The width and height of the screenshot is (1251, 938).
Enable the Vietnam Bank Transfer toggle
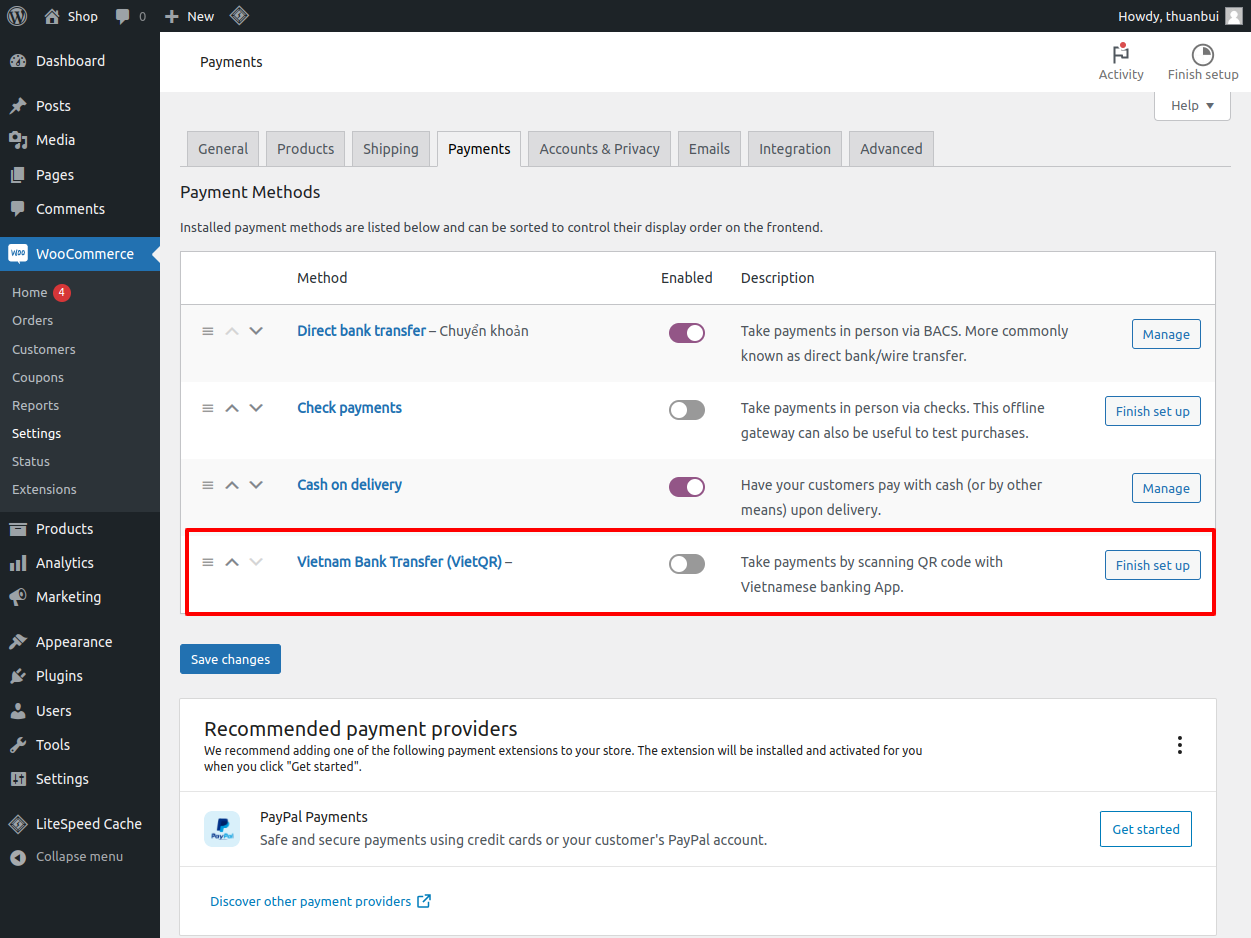[x=687, y=564]
